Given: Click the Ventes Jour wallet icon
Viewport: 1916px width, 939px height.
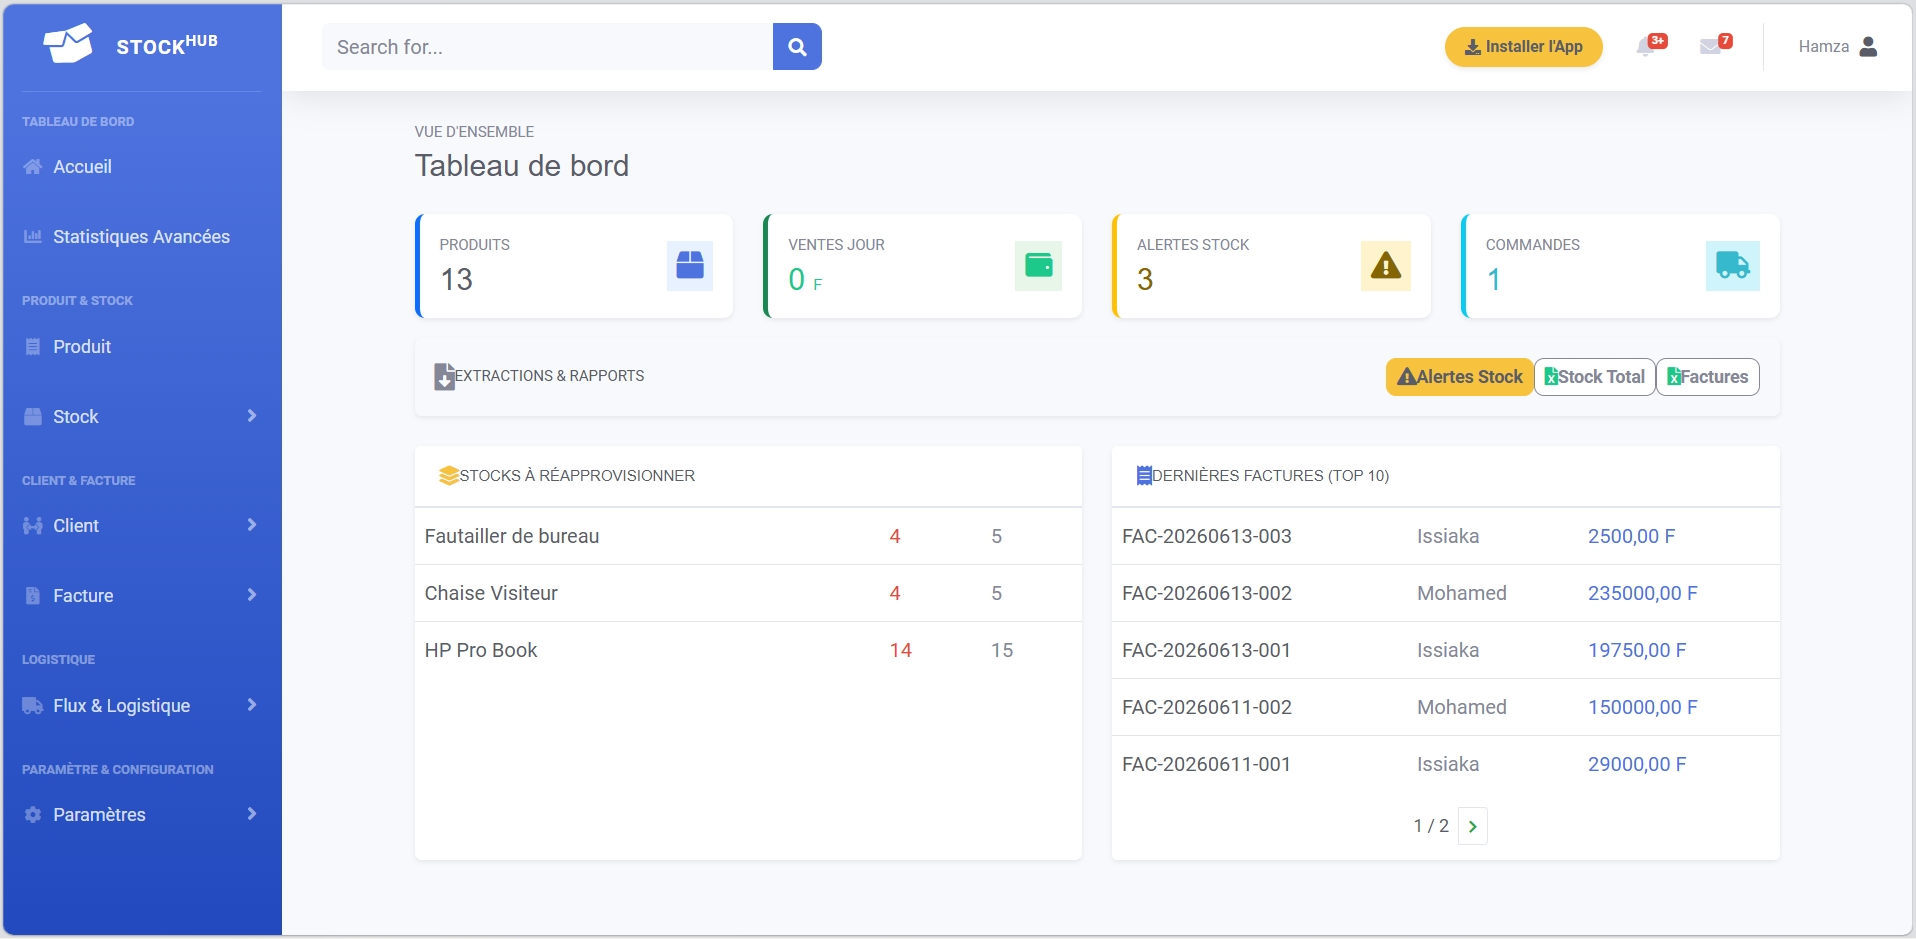Looking at the screenshot, I should pos(1038,265).
